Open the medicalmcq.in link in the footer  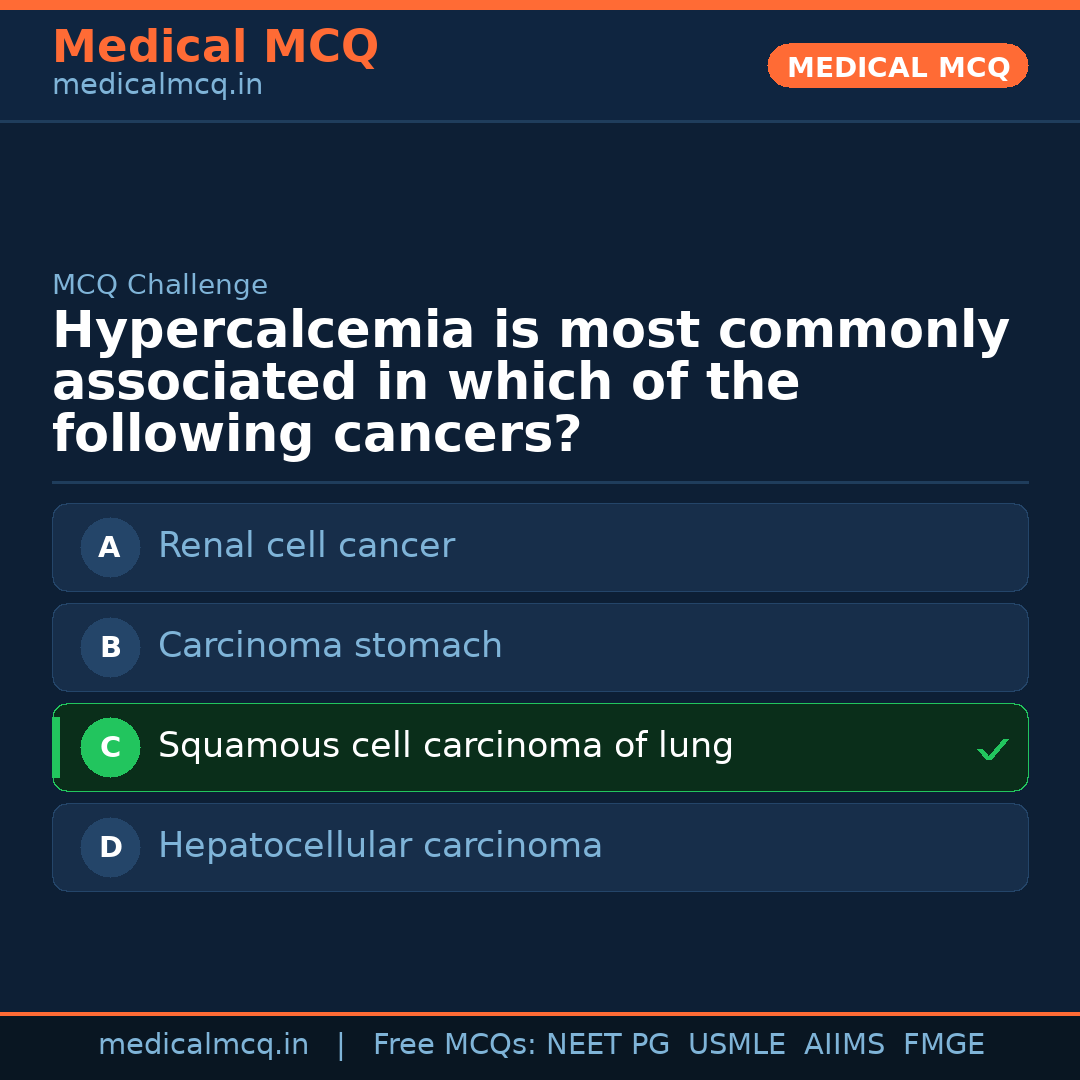(x=203, y=1045)
